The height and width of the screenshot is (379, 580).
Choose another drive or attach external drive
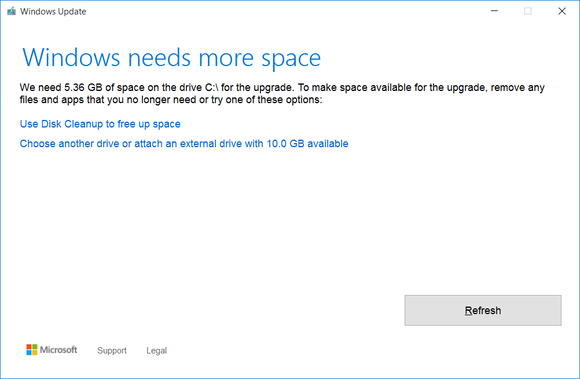tap(184, 143)
